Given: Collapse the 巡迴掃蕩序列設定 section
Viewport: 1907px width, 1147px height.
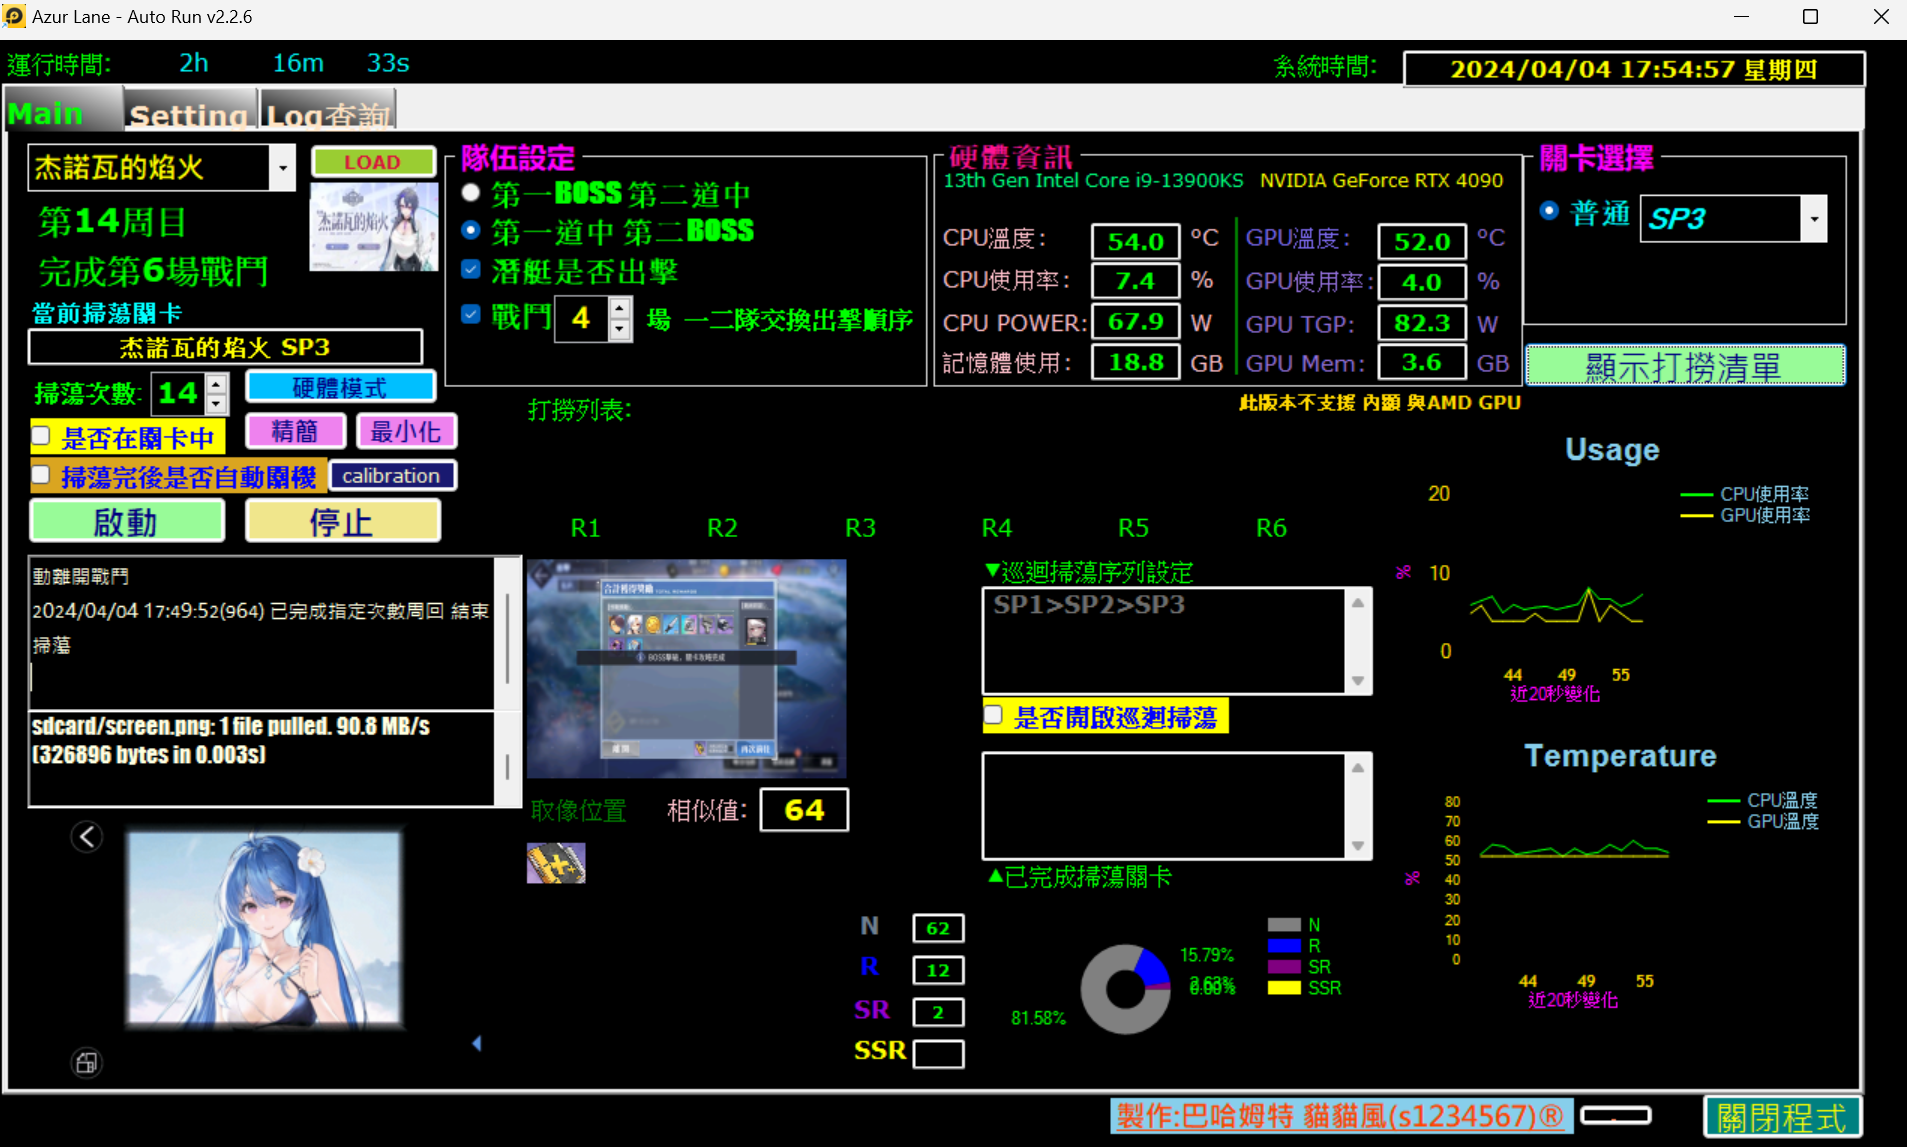Looking at the screenshot, I should [992, 570].
